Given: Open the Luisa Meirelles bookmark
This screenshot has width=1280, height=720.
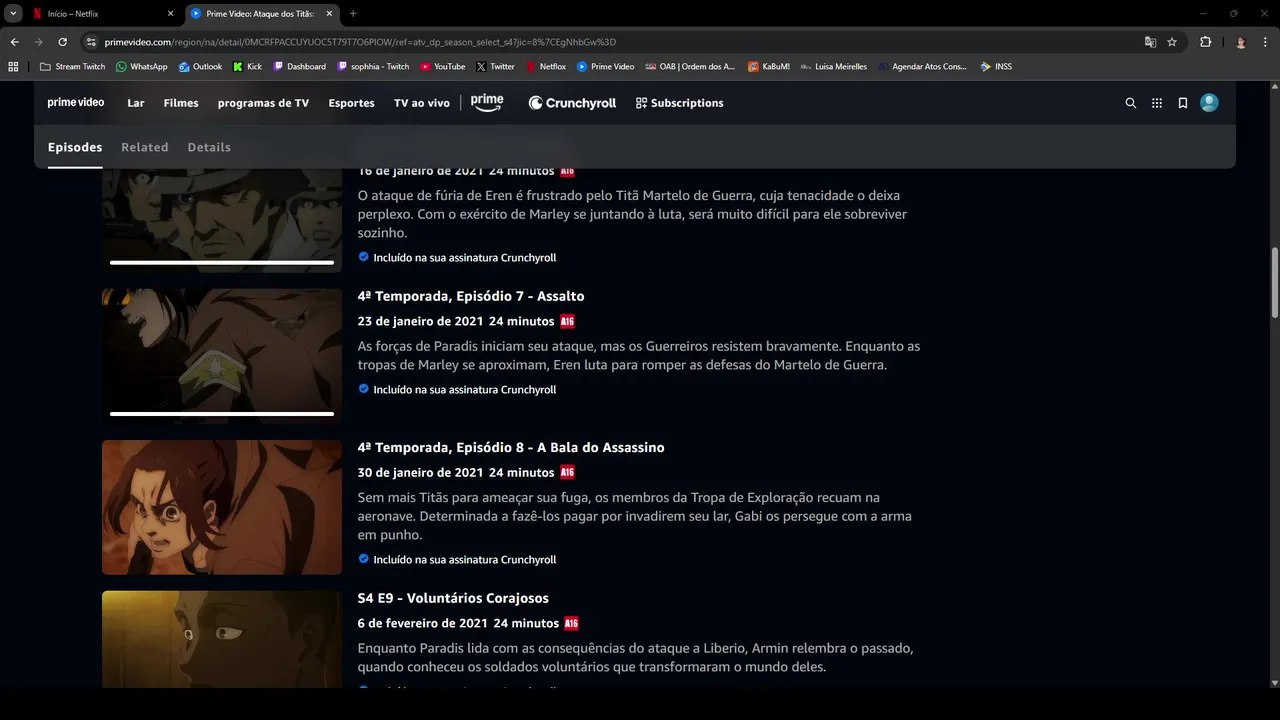Looking at the screenshot, I should pyautogui.click(x=833, y=67).
